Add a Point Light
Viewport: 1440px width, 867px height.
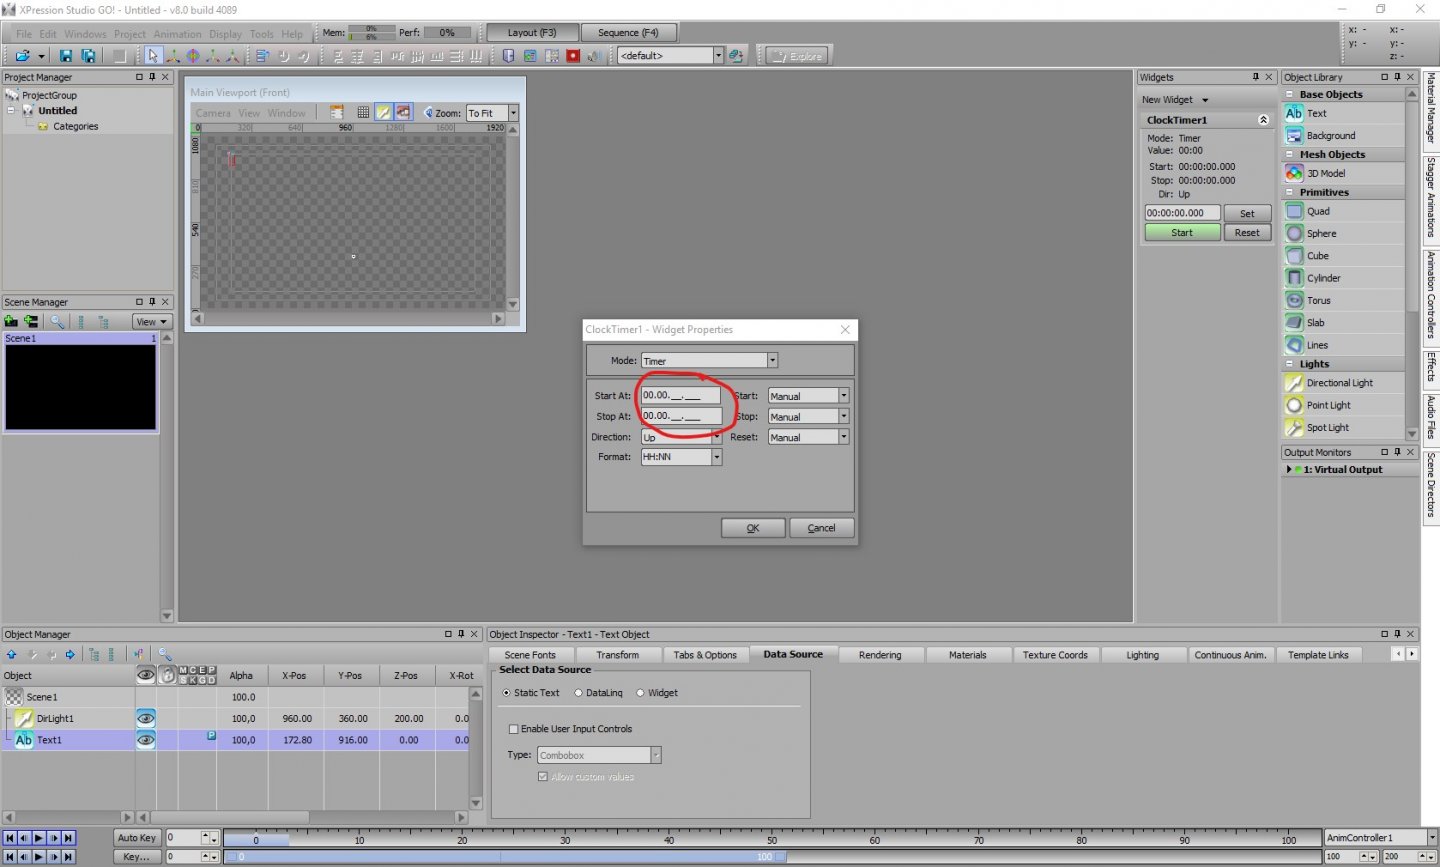click(x=1344, y=405)
